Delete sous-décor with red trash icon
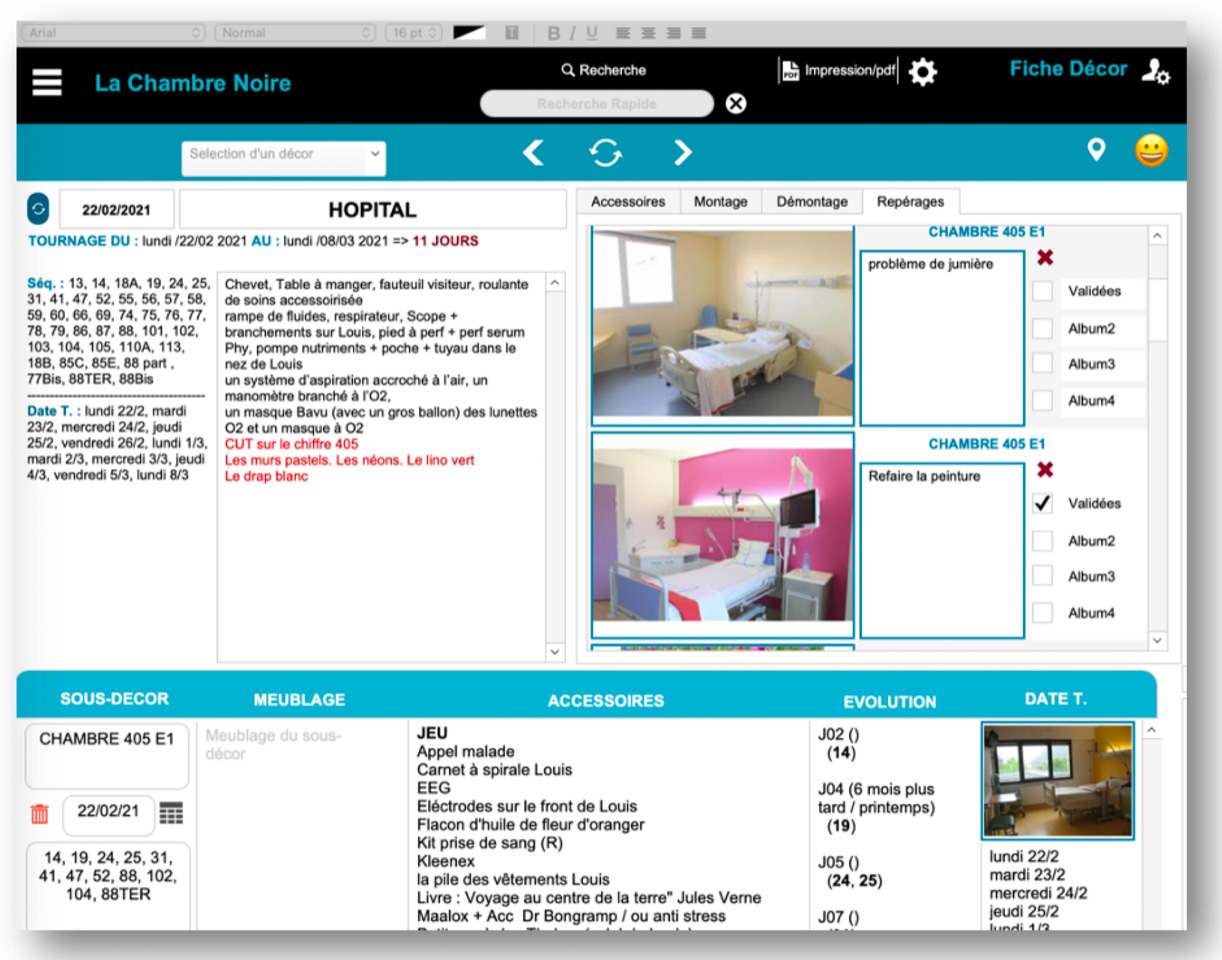 (x=40, y=814)
